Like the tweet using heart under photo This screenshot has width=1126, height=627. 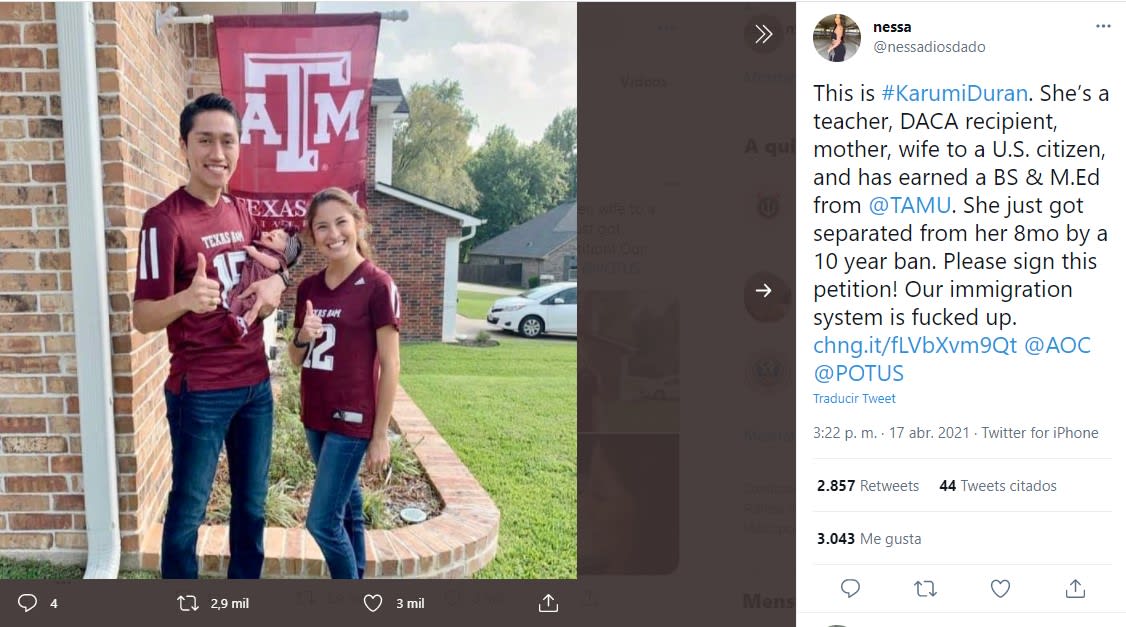[373, 603]
